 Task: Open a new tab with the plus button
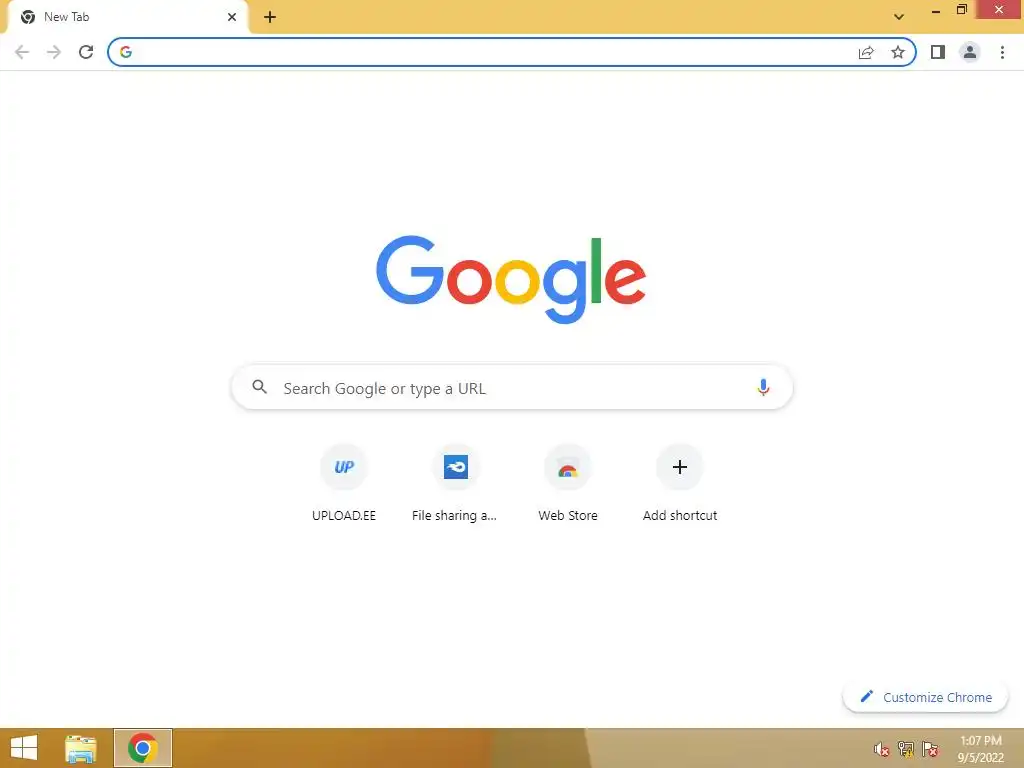pos(270,17)
